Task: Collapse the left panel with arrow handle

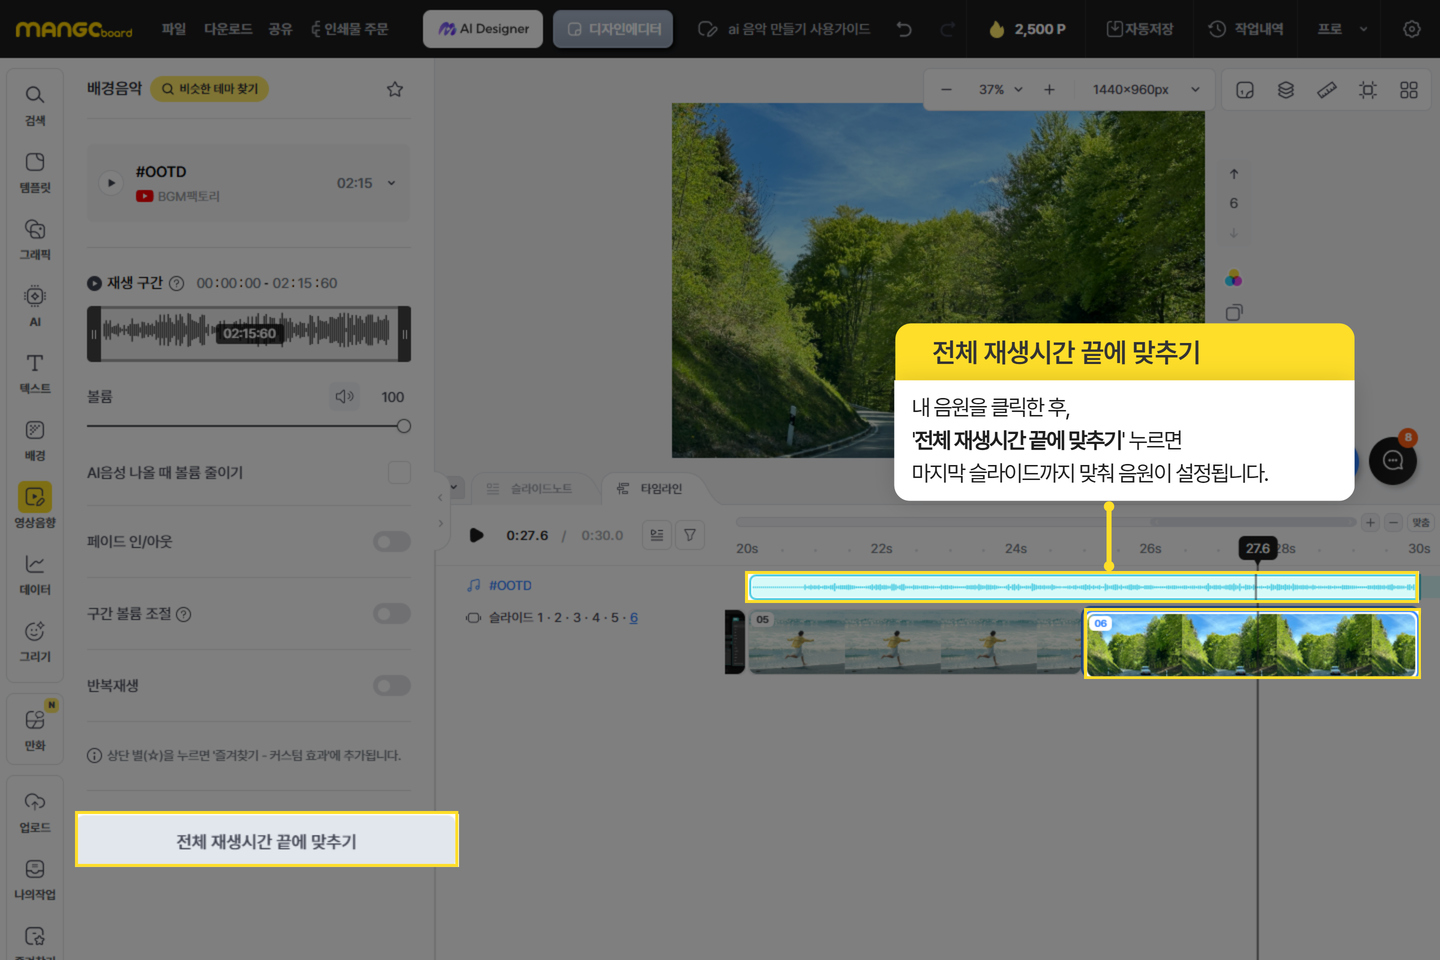Action: pos(440,497)
